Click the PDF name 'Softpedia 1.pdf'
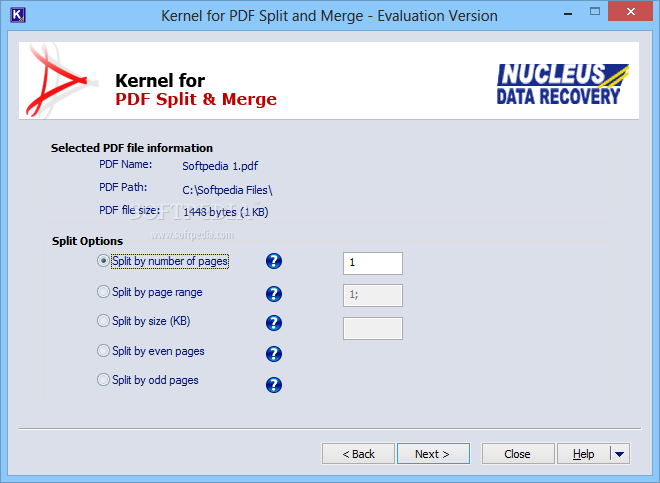660x483 pixels. 220,166
